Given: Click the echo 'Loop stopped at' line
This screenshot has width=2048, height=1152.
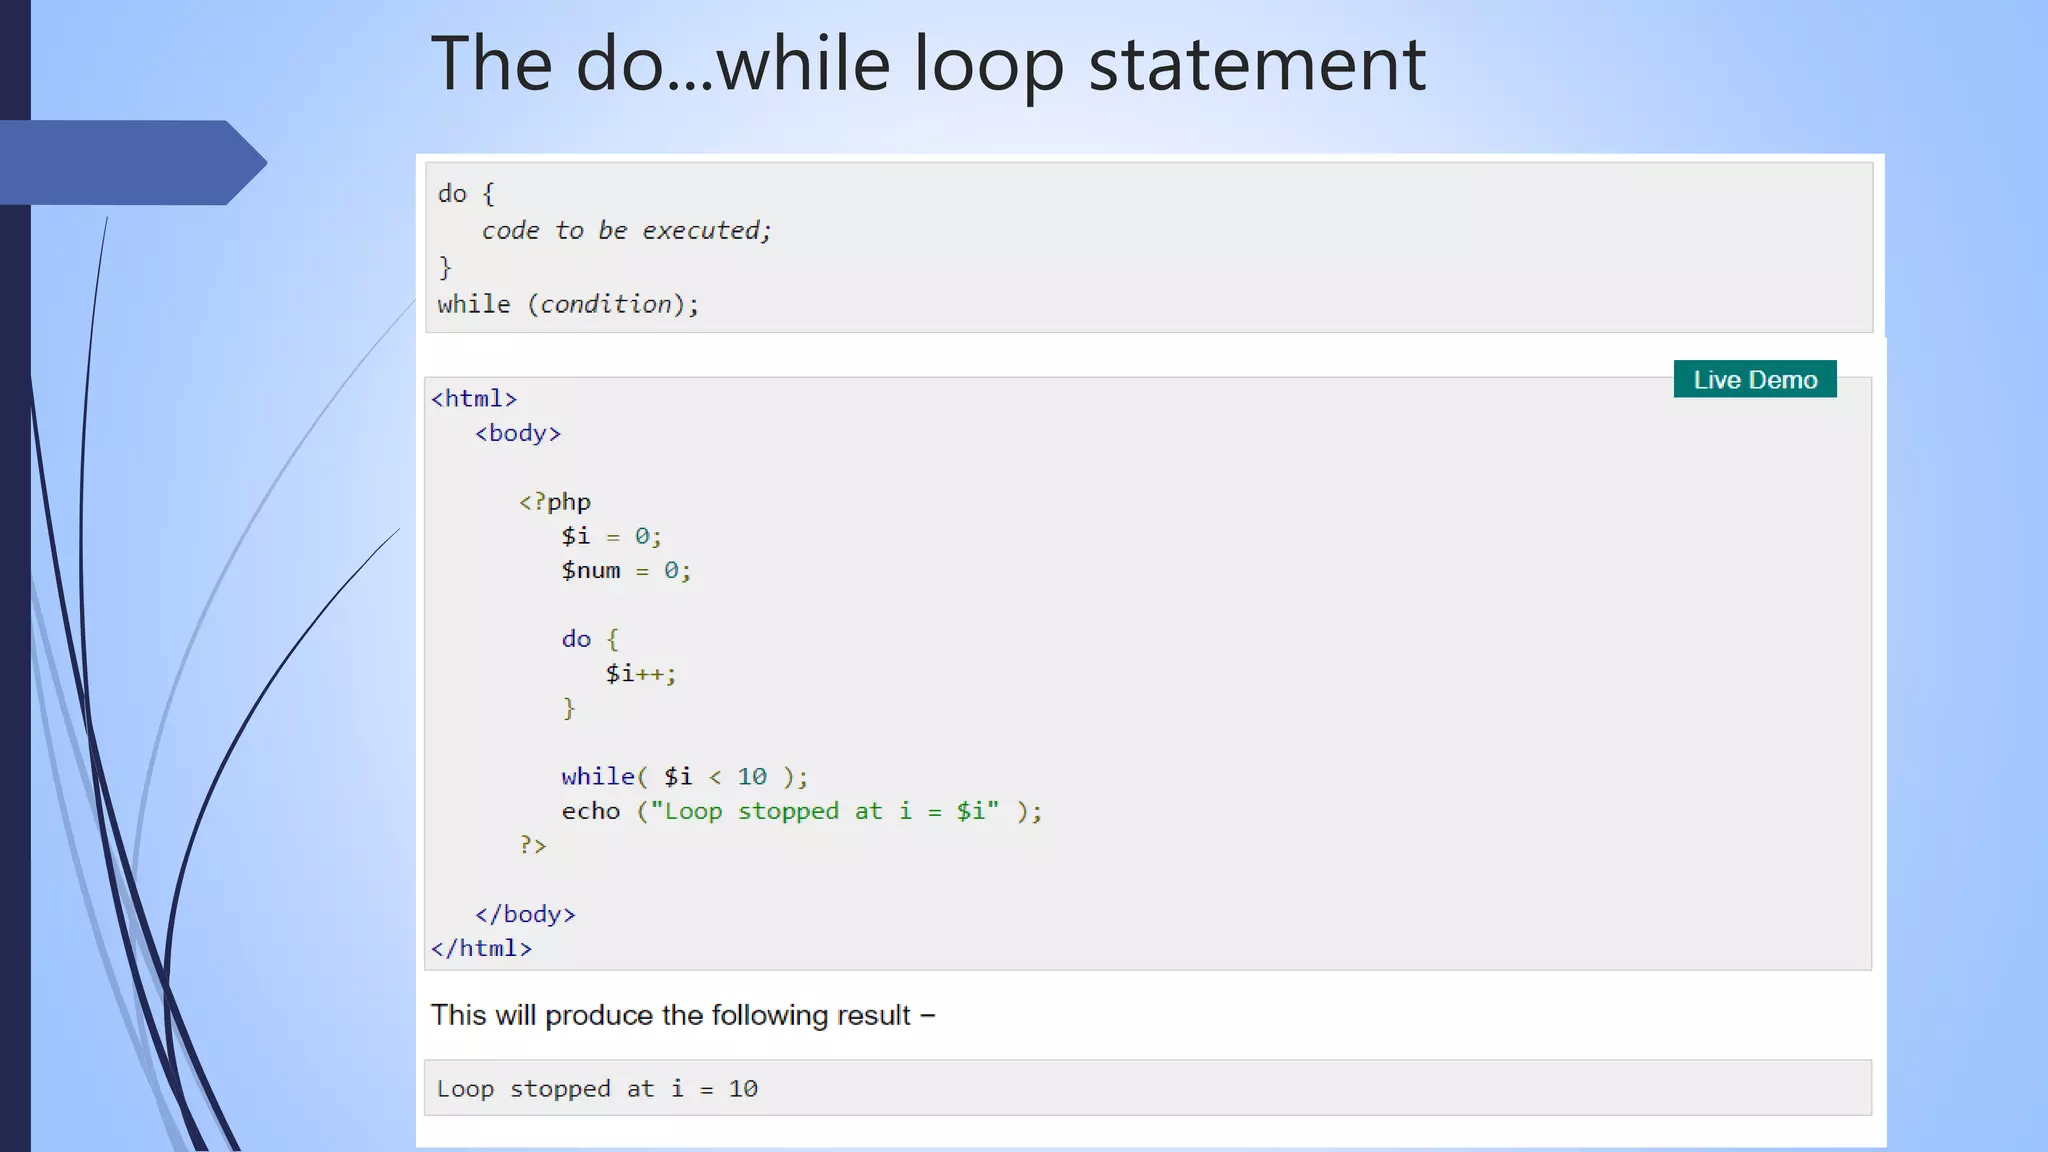Looking at the screenshot, I should (802, 811).
